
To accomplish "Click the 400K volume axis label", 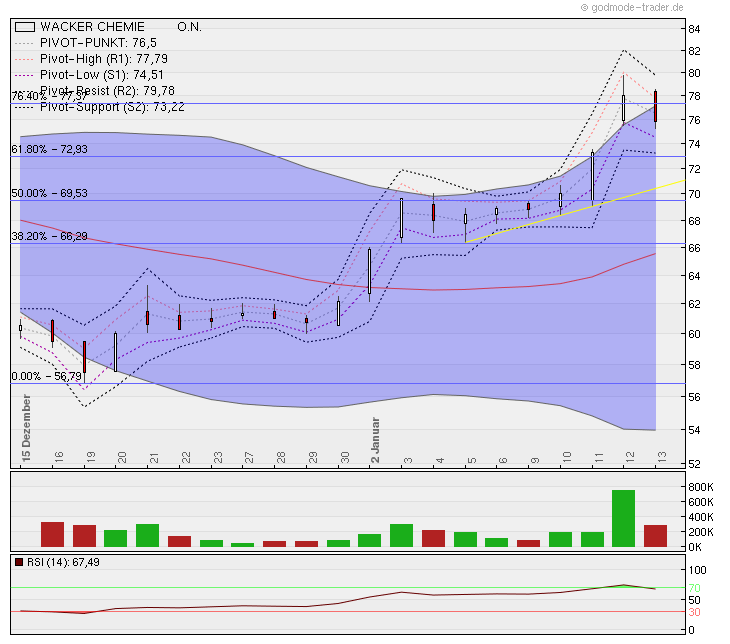I will click(701, 517).
